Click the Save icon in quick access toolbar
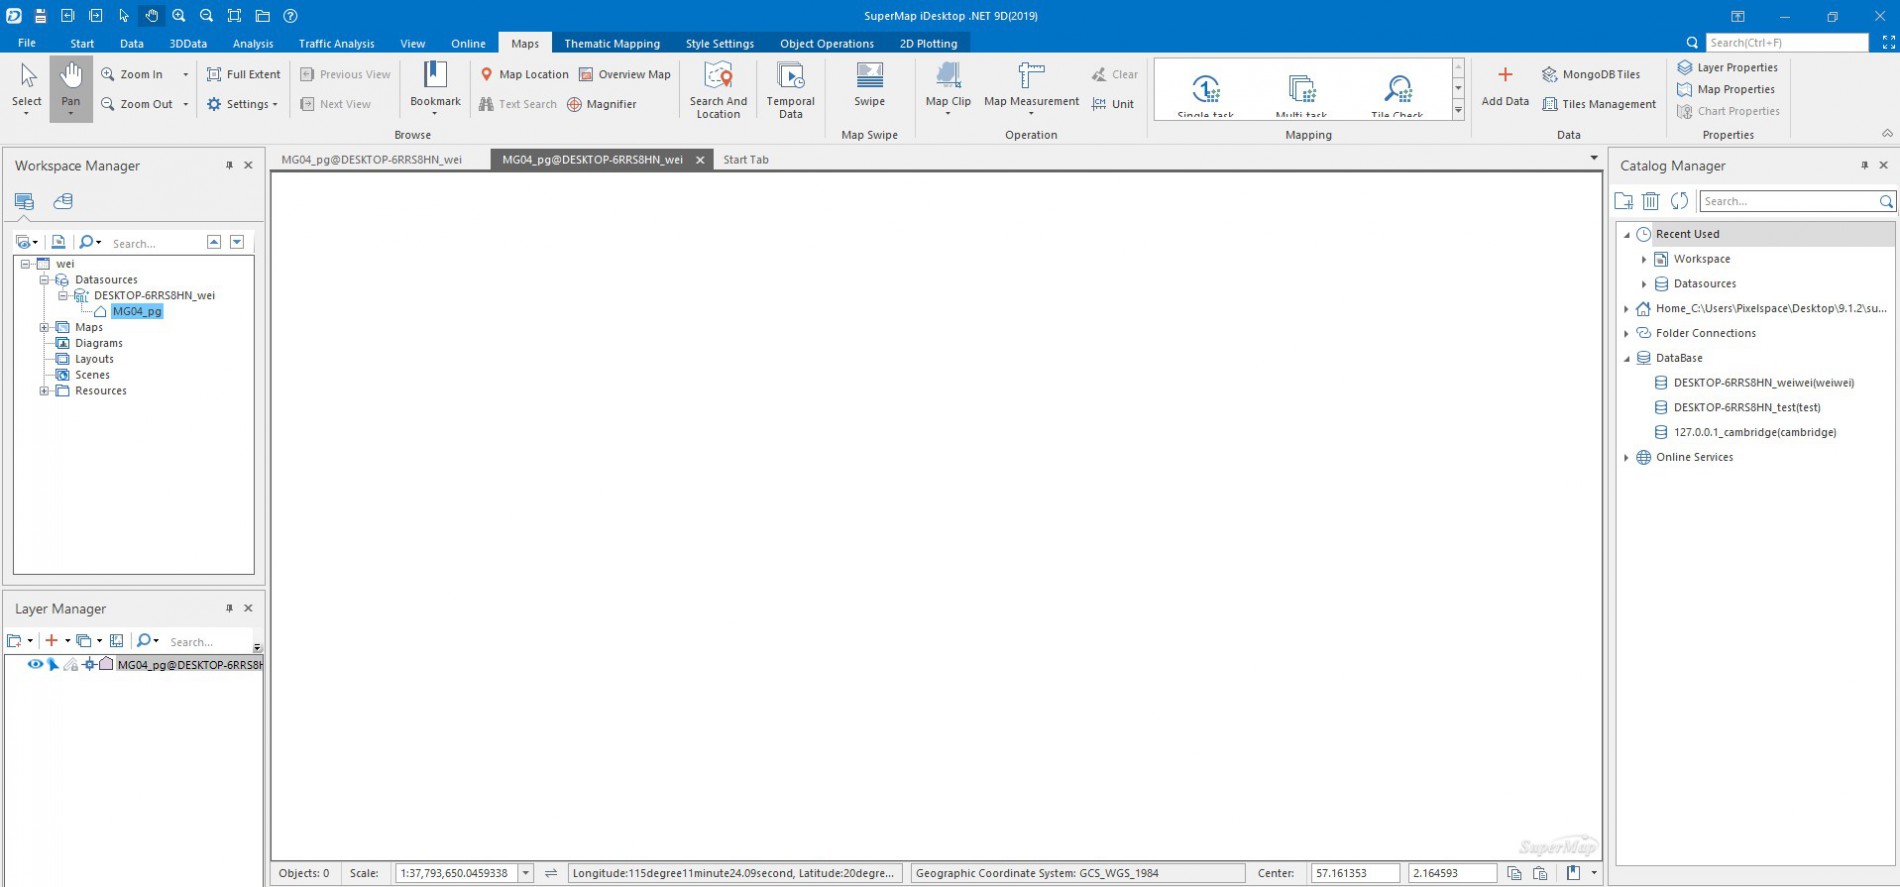The width and height of the screenshot is (1900, 887). (40, 16)
